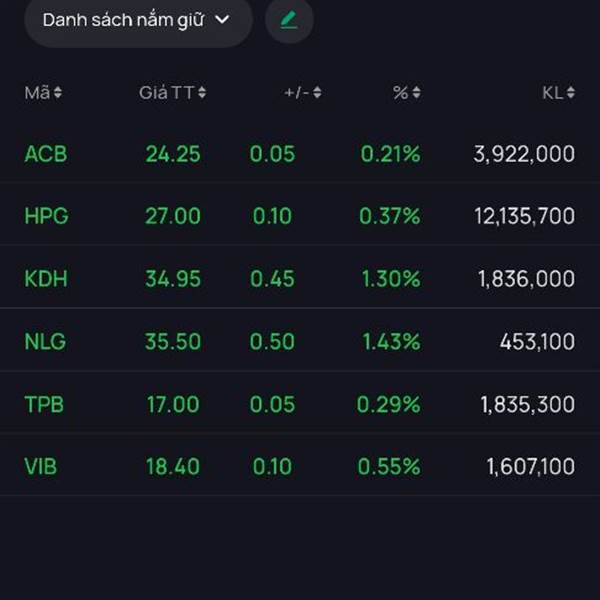Click the green pencil edit icon
Screen dimensions: 600x600
[x=289, y=20]
